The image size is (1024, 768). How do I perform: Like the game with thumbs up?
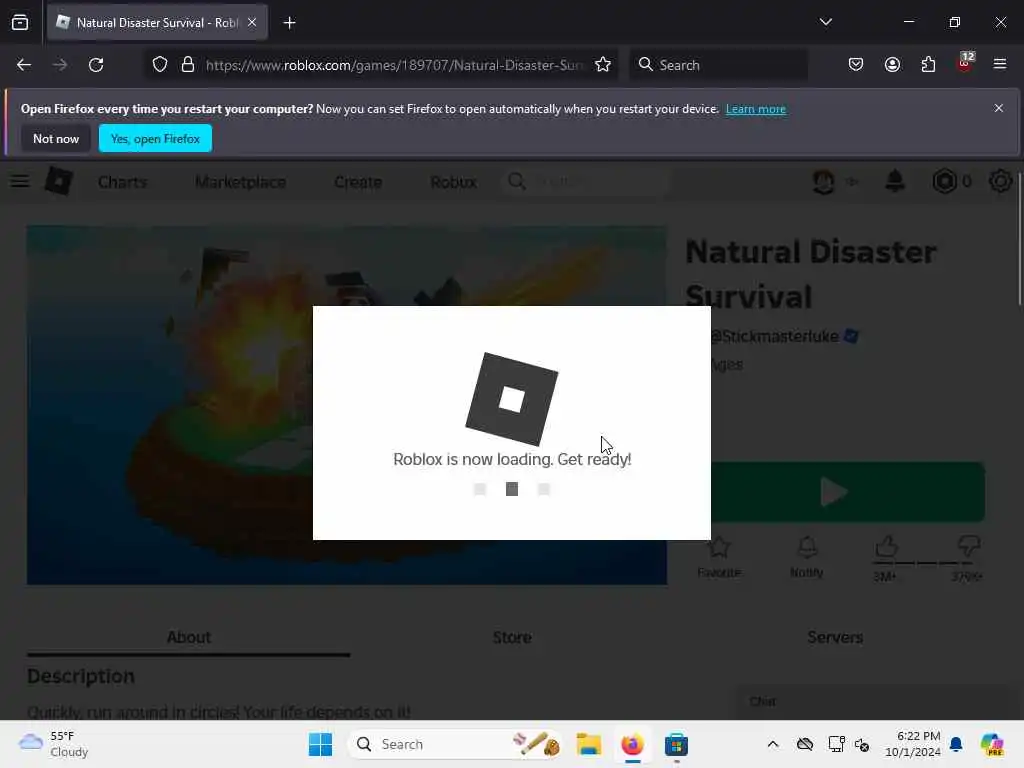coord(886,547)
